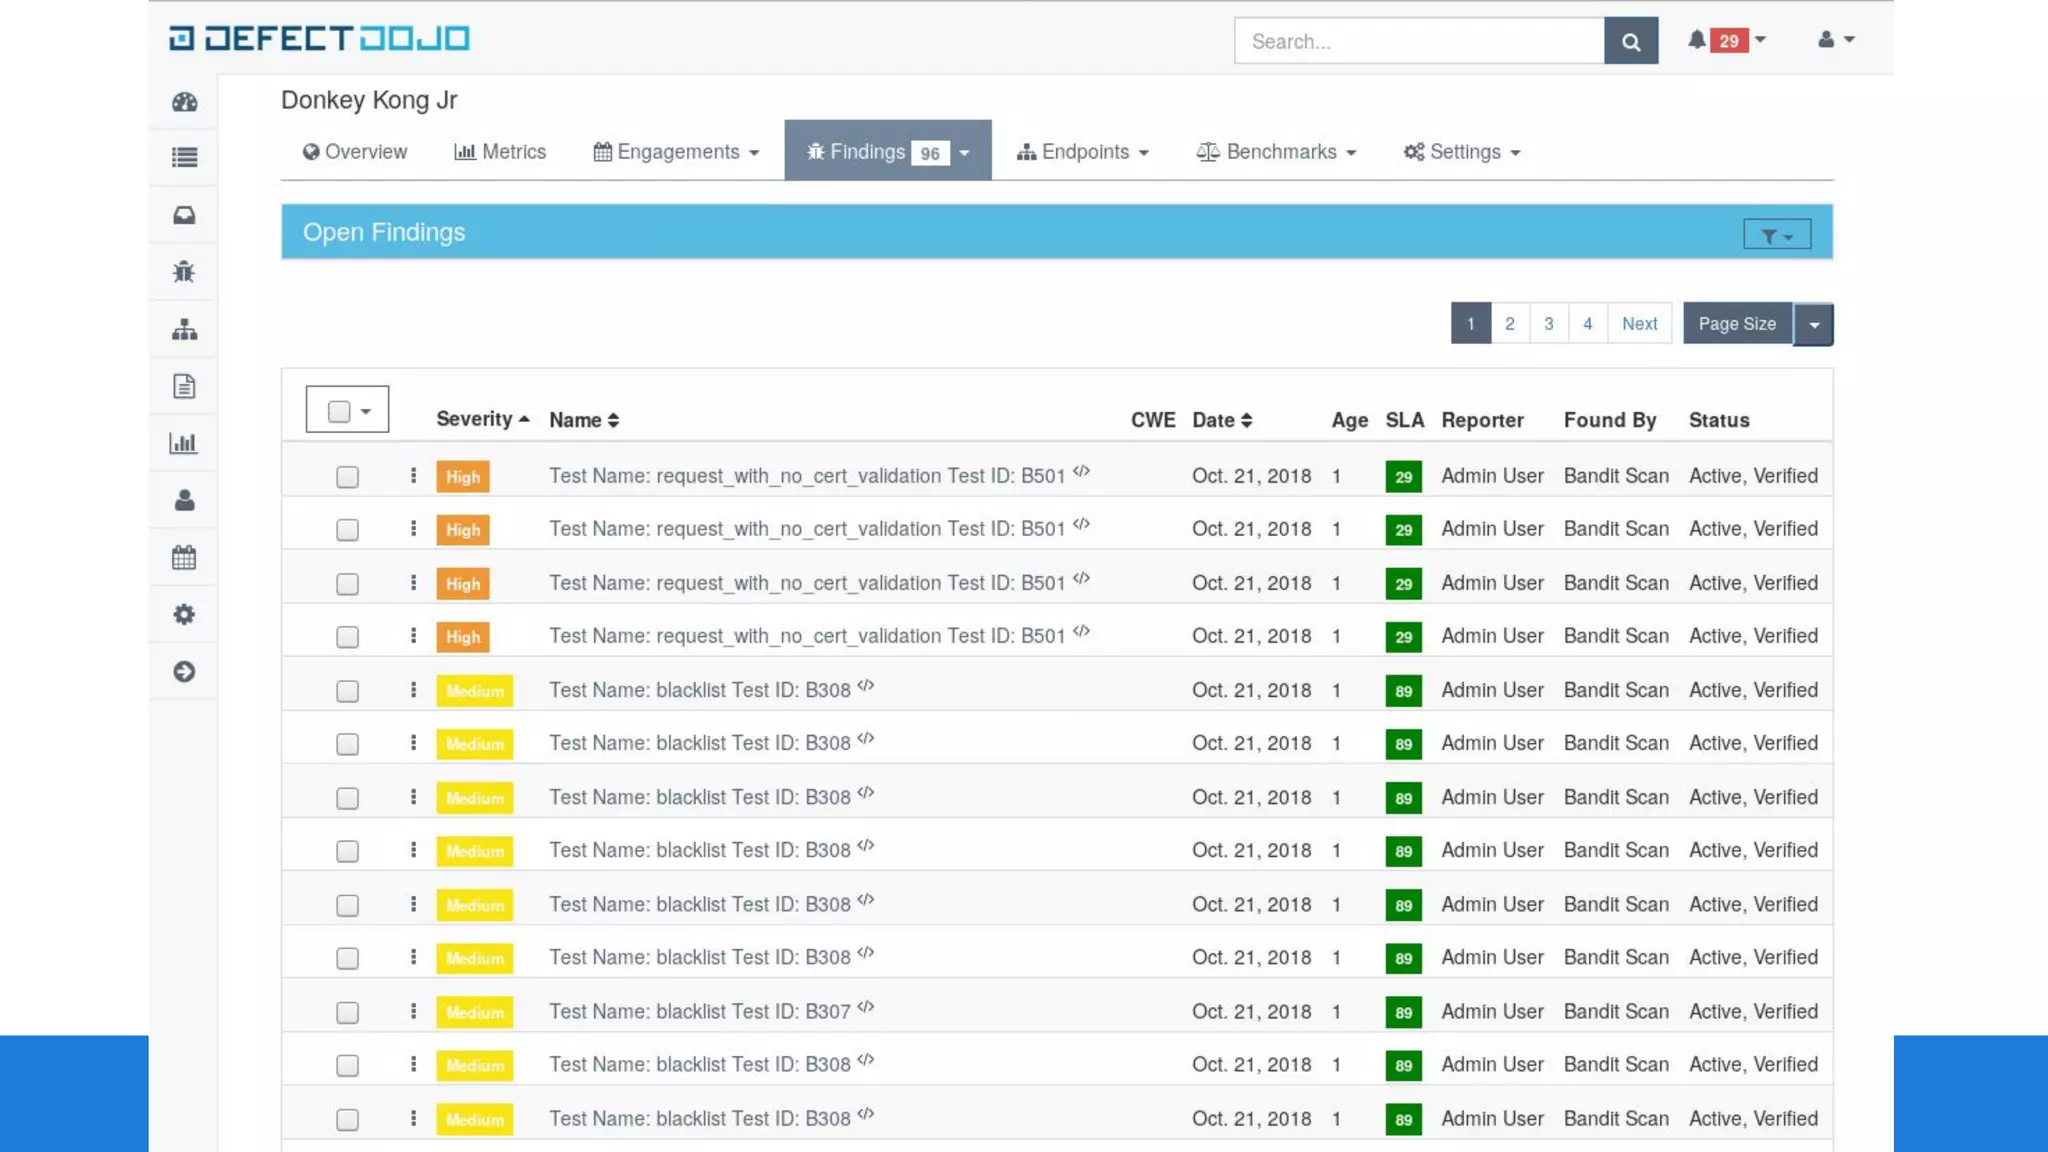This screenshot has height=1152, width=2048.
Task: Tick the checkbox on the last visible B308 row
Action: pos(347,1120)
